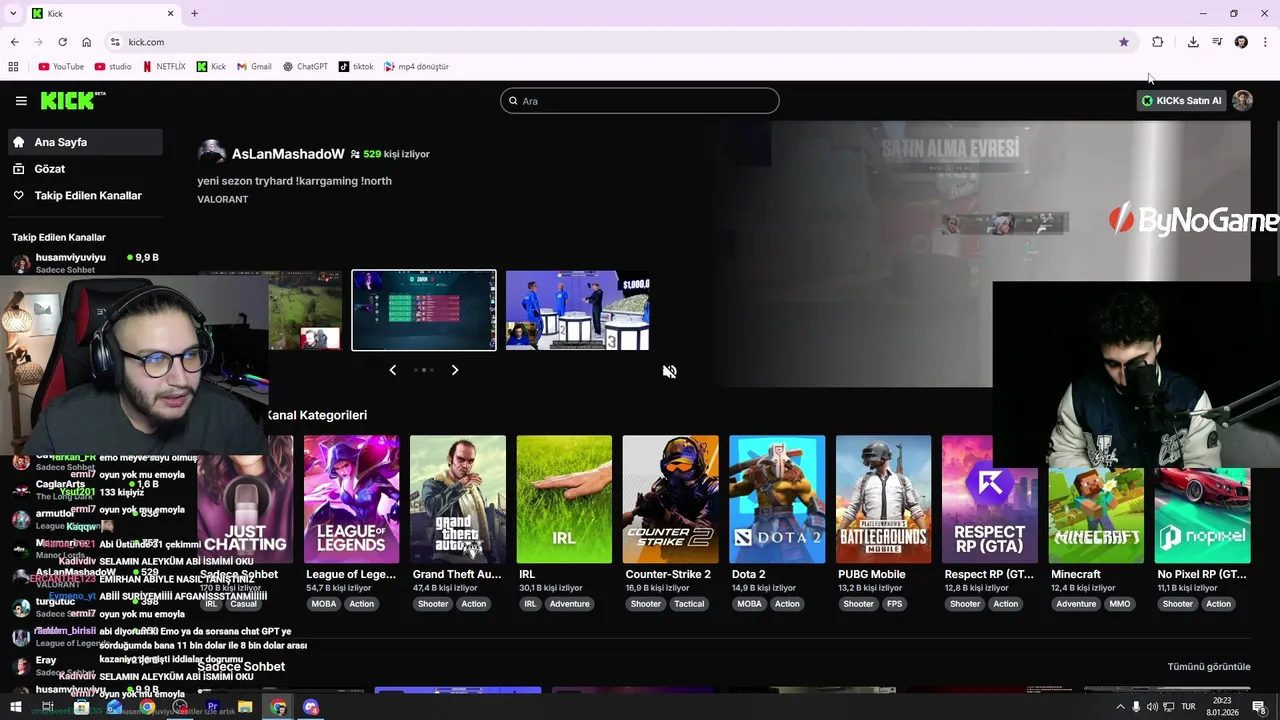Click the MOBA tag under League of Legends
The width and height of the screenshot is (1280, 720).
pyautogui.click(x=324, y=604)
